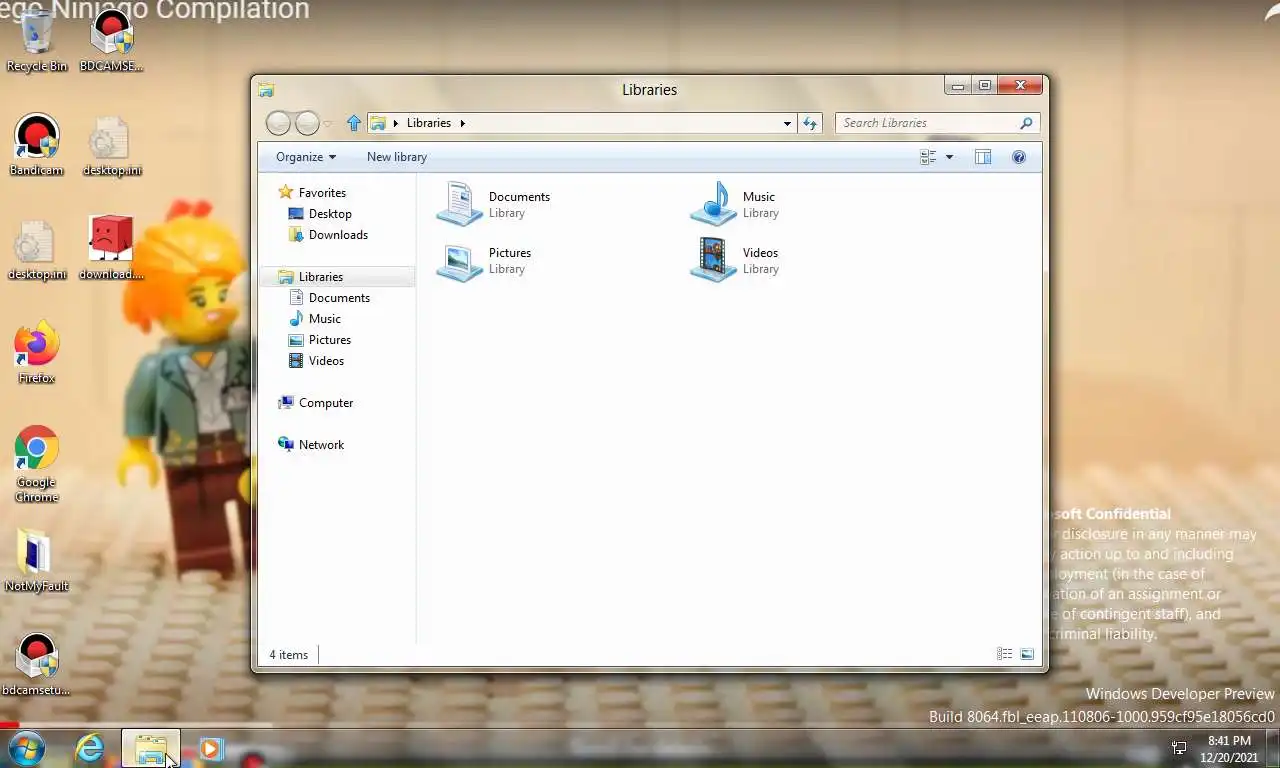Select Favorites in navigation pane
The width and height of the screenshot is (1280, 768).
click(322, 193)
